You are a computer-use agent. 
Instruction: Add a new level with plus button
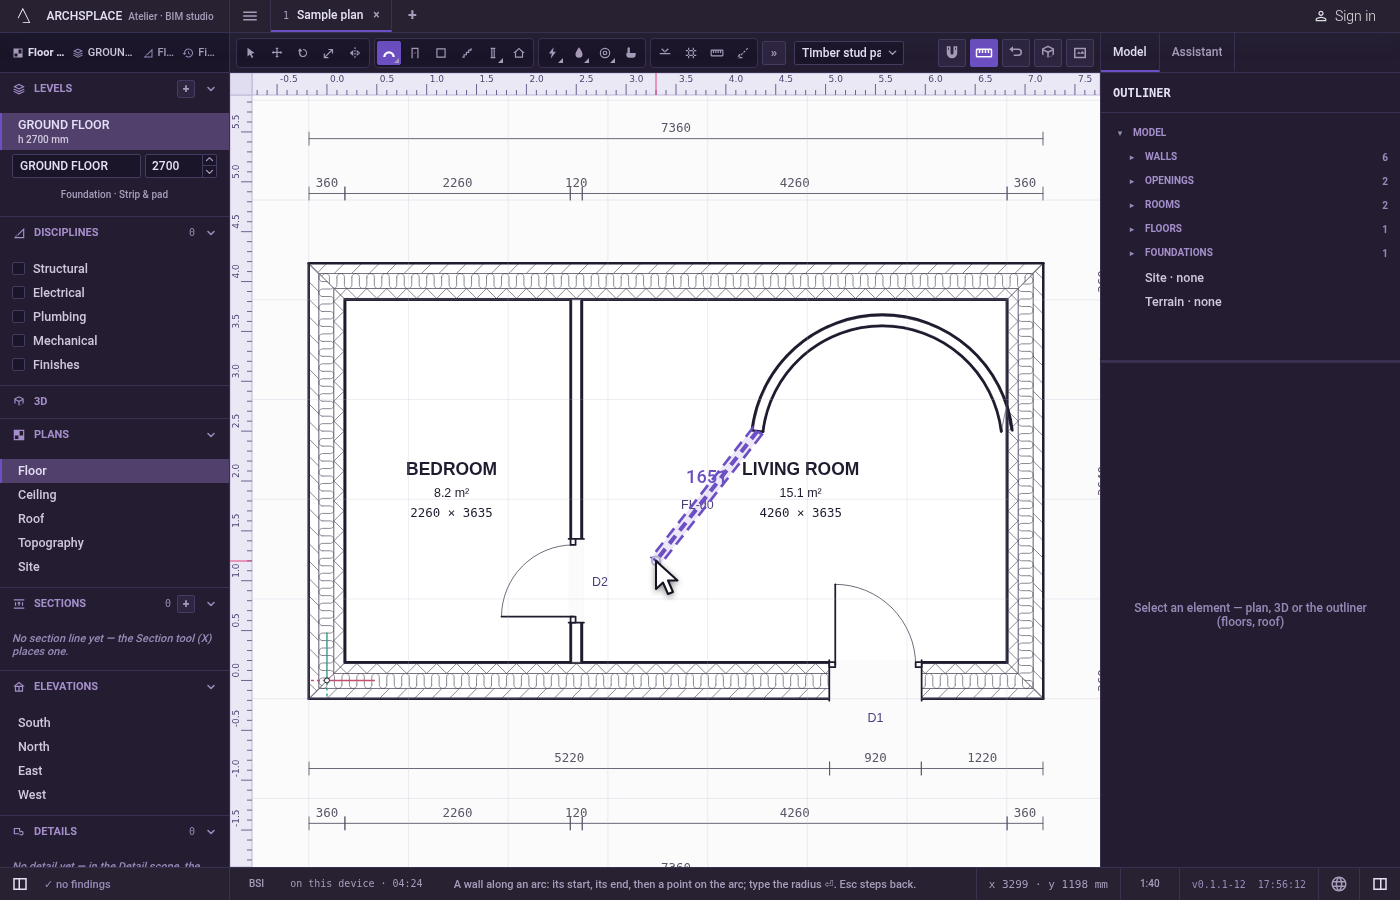coord(186,89)
